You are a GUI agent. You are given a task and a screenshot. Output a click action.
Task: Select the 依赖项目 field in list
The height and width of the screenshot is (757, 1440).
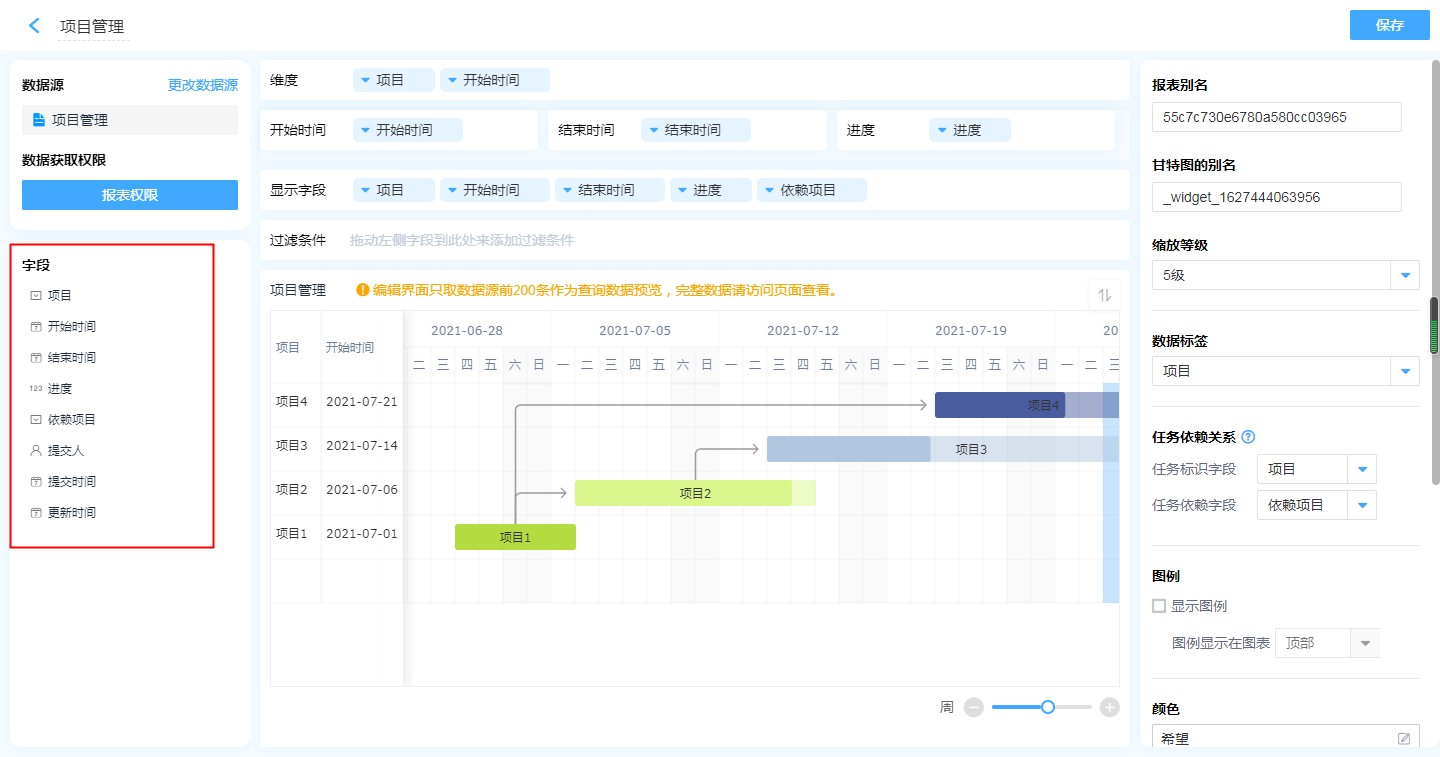pos(72,420)
